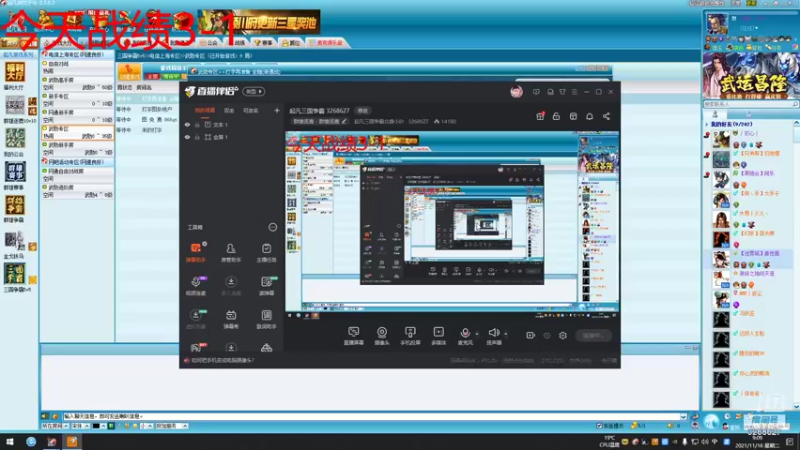Collapse the 工具箱 toolbox panel
The image size is (800, 450).
click(x=272, y=227)
